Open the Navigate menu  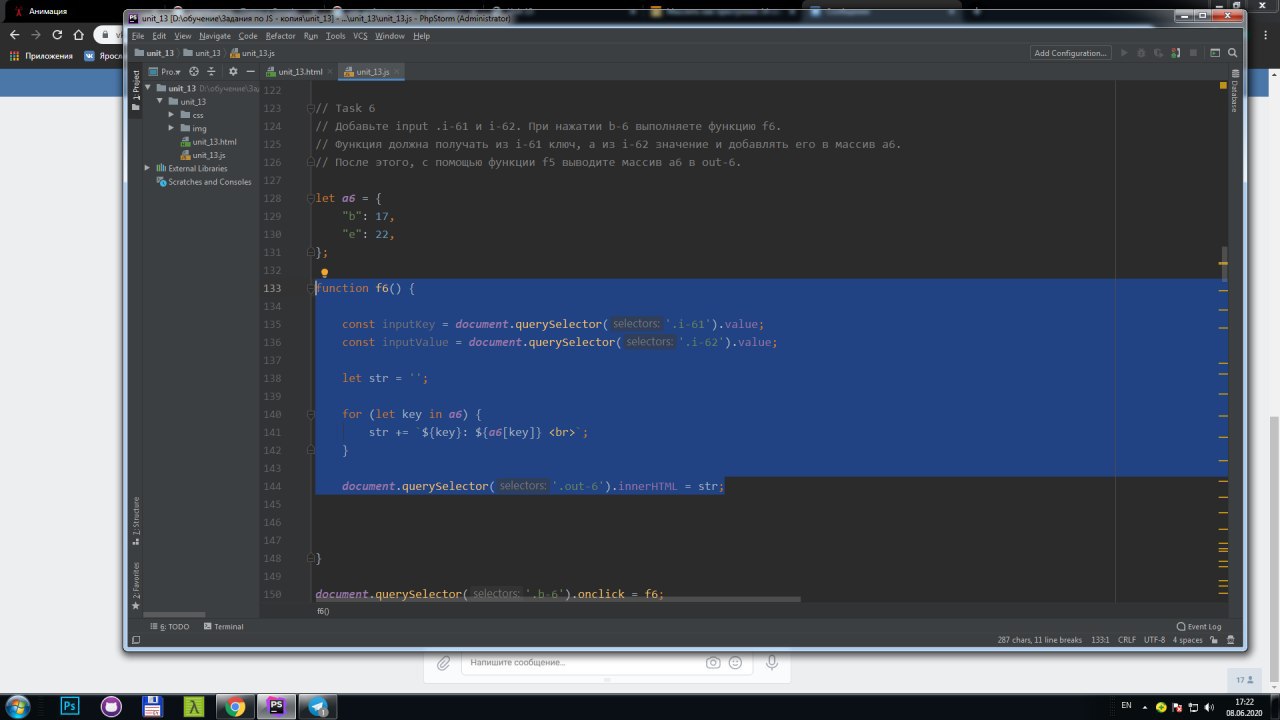(x=215, y=36)
